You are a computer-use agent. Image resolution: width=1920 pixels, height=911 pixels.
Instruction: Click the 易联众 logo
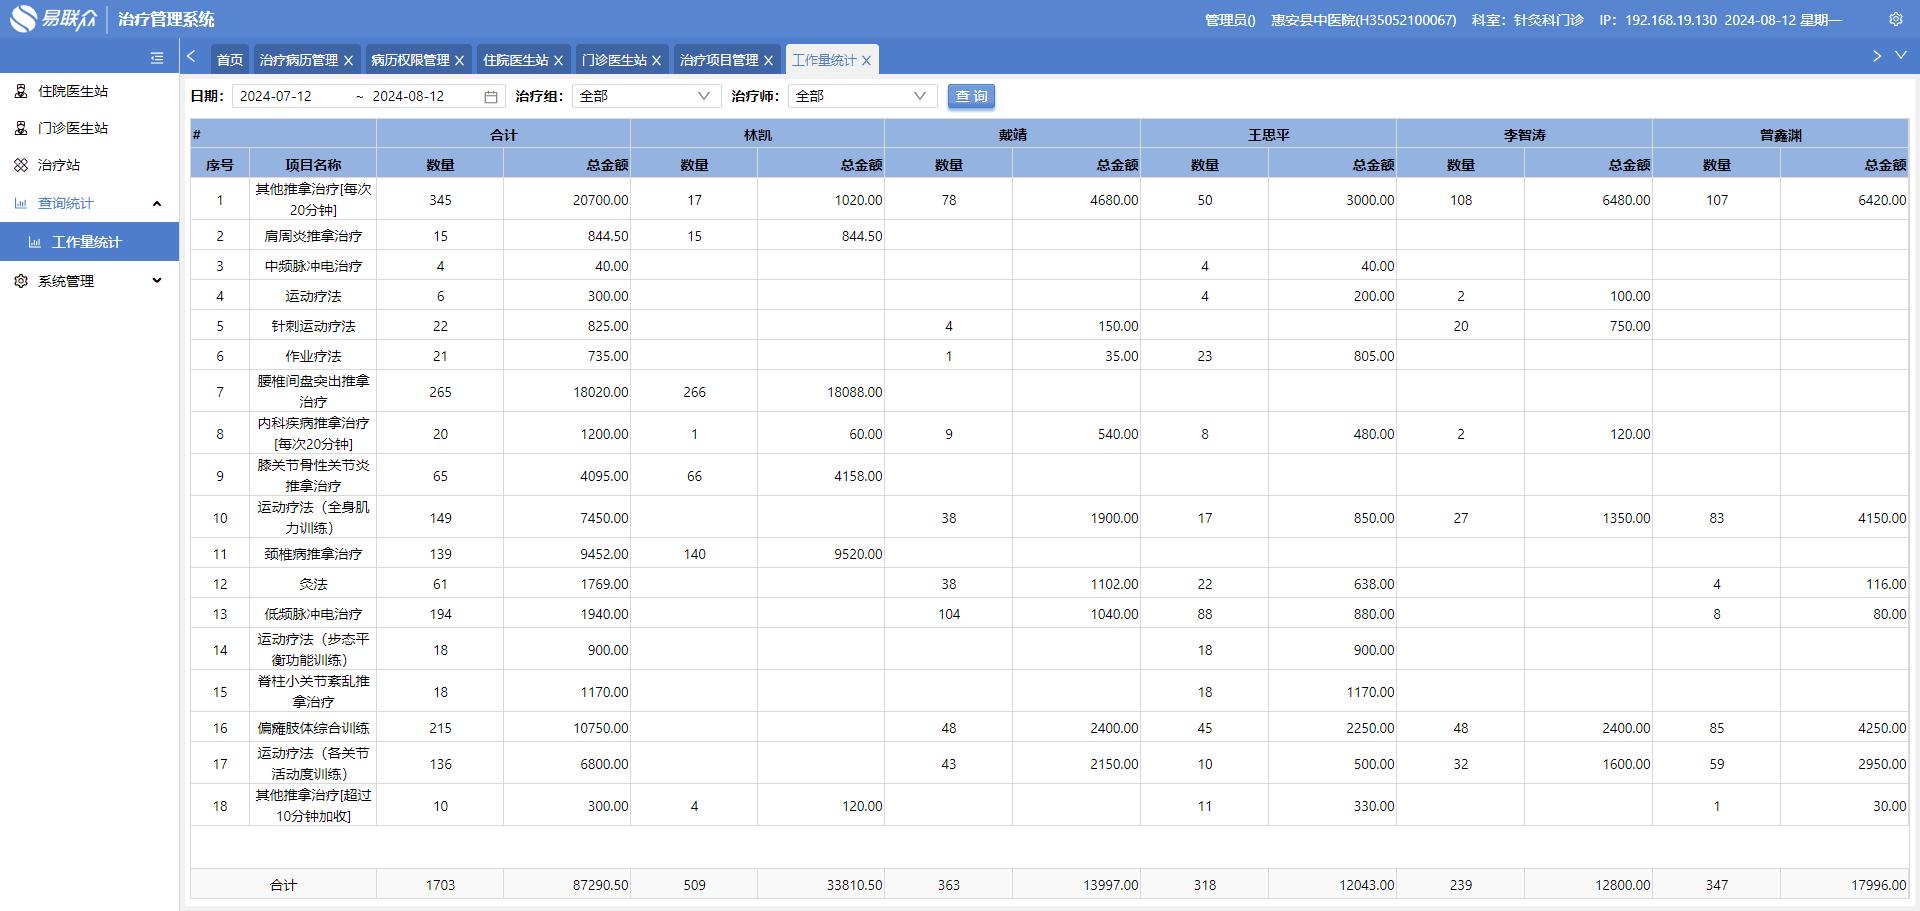[x=53, y=19]
